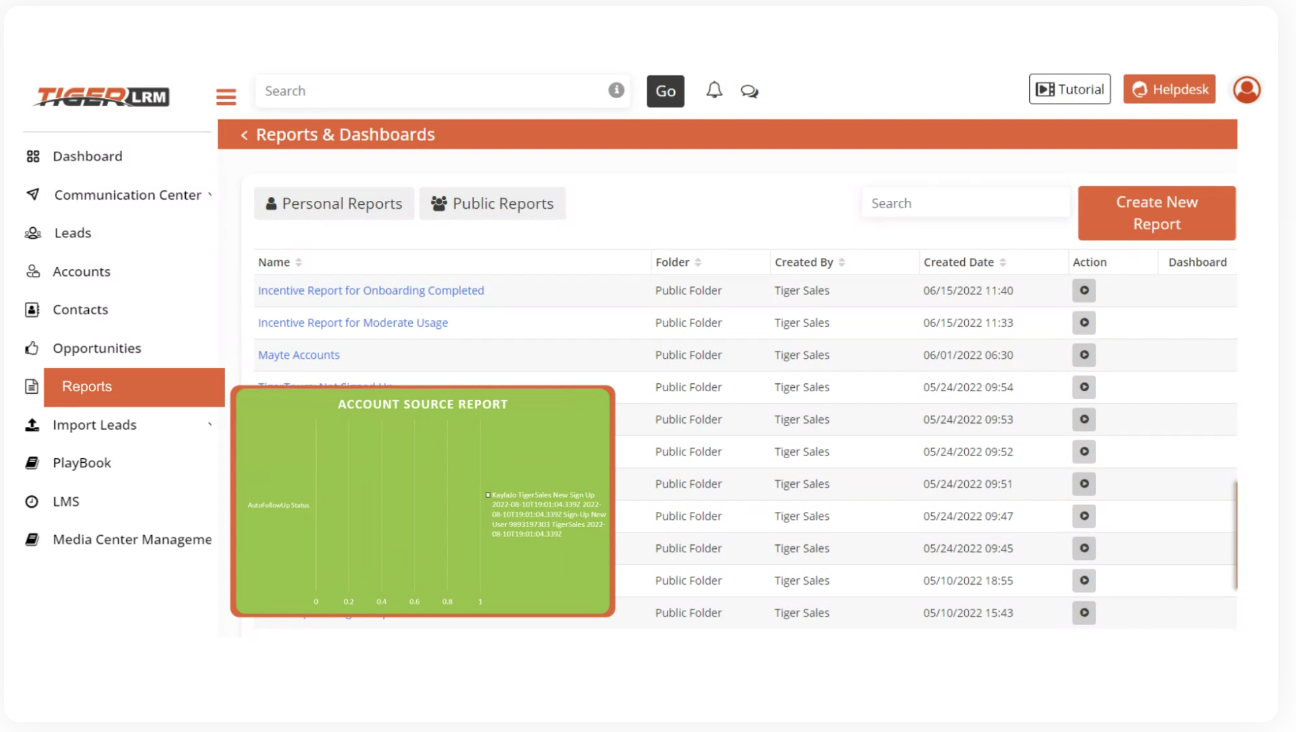
Task: Sort table by Folder column
Action: (698, 263)
